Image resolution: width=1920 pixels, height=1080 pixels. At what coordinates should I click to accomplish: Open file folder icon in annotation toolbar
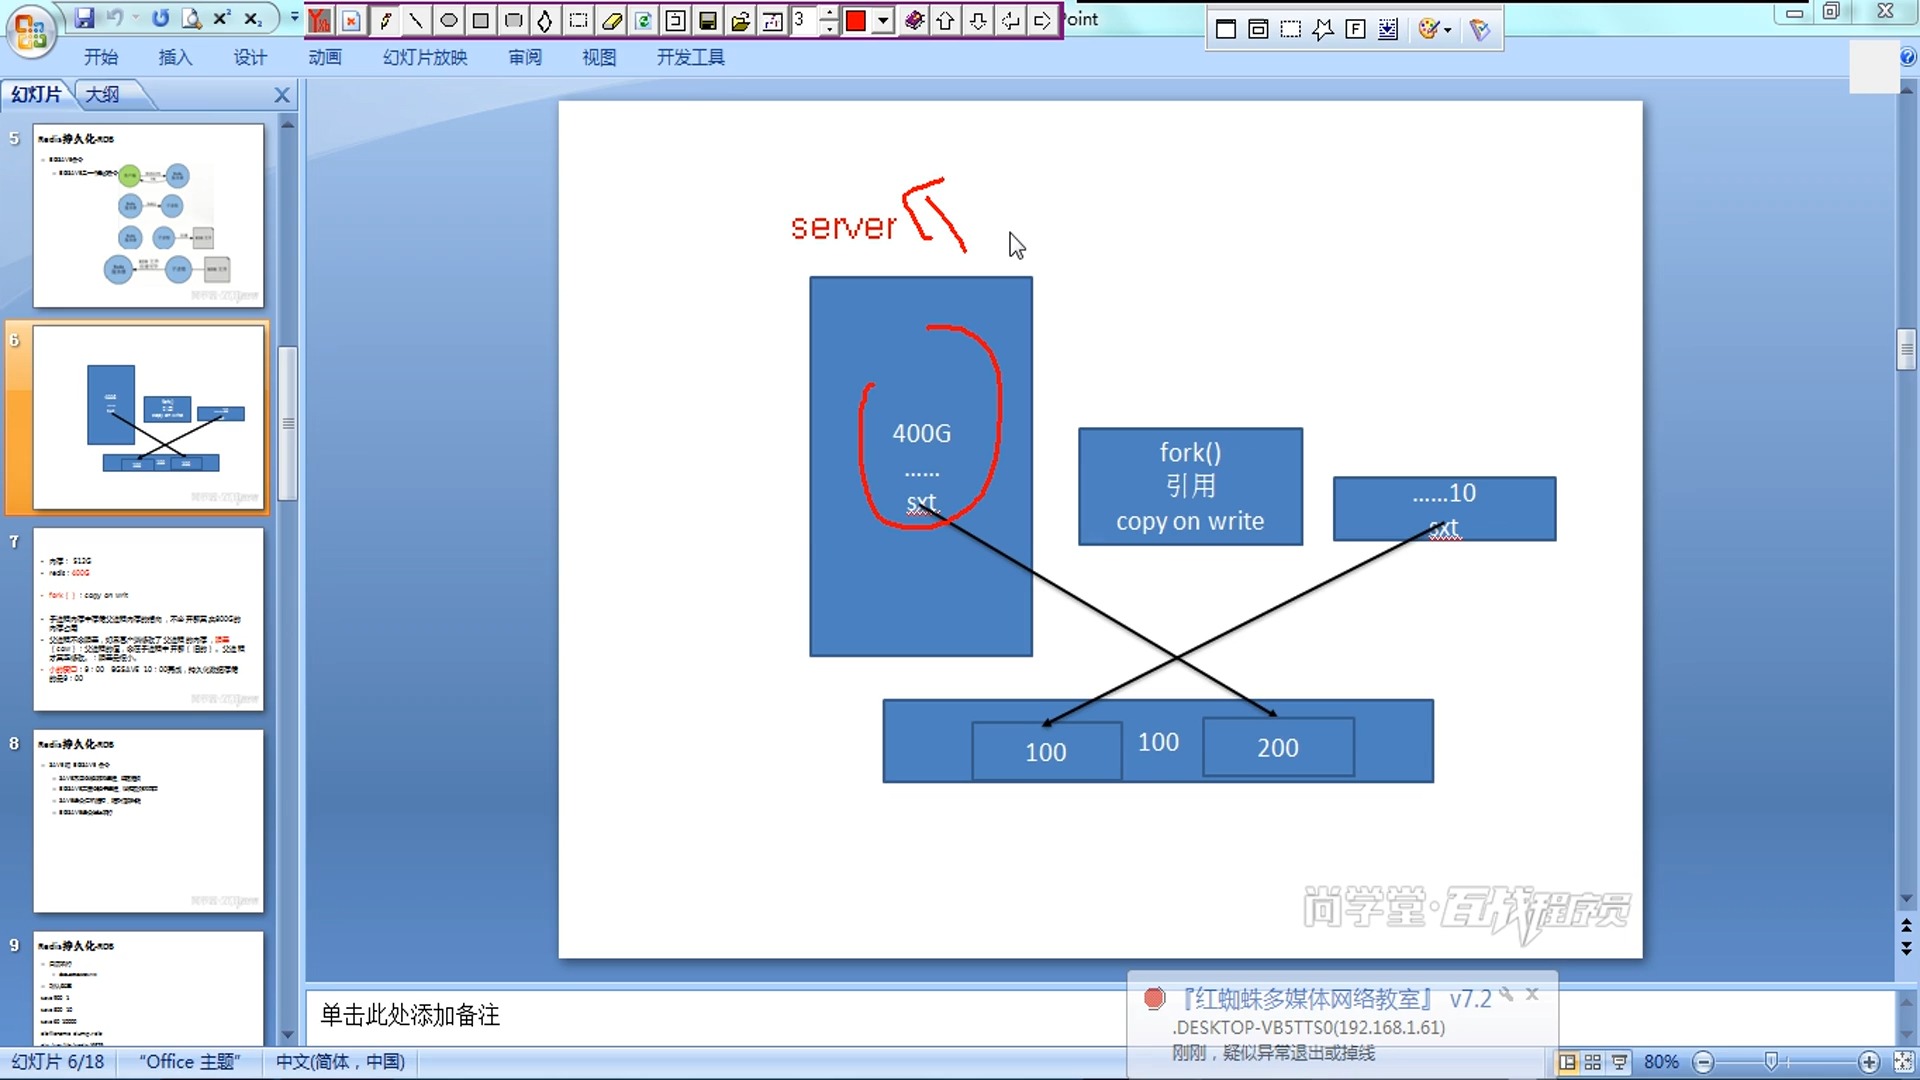click(741, 21)
